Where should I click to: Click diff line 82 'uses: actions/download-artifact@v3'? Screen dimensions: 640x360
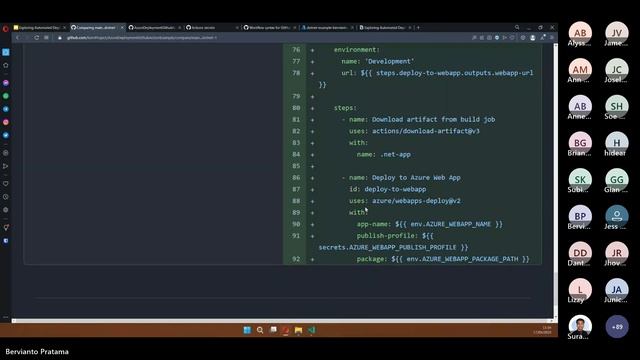pyautogui.click(x=414, y=131)
